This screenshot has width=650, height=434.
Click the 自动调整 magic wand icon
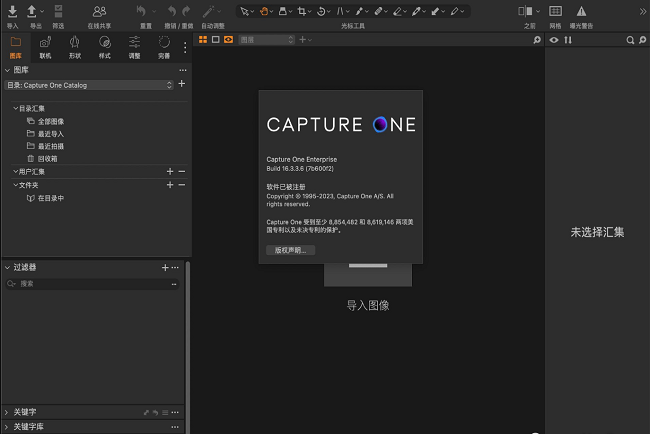[208, 11]
